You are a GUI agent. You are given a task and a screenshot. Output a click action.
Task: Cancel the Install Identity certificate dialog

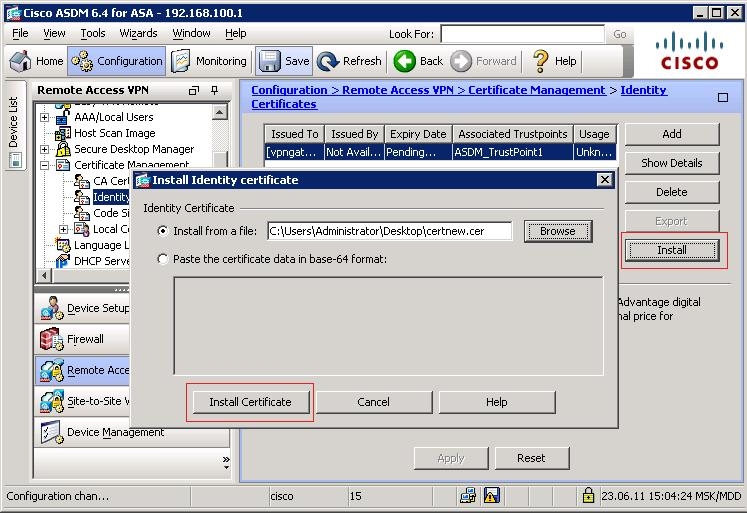click(374, 402)
